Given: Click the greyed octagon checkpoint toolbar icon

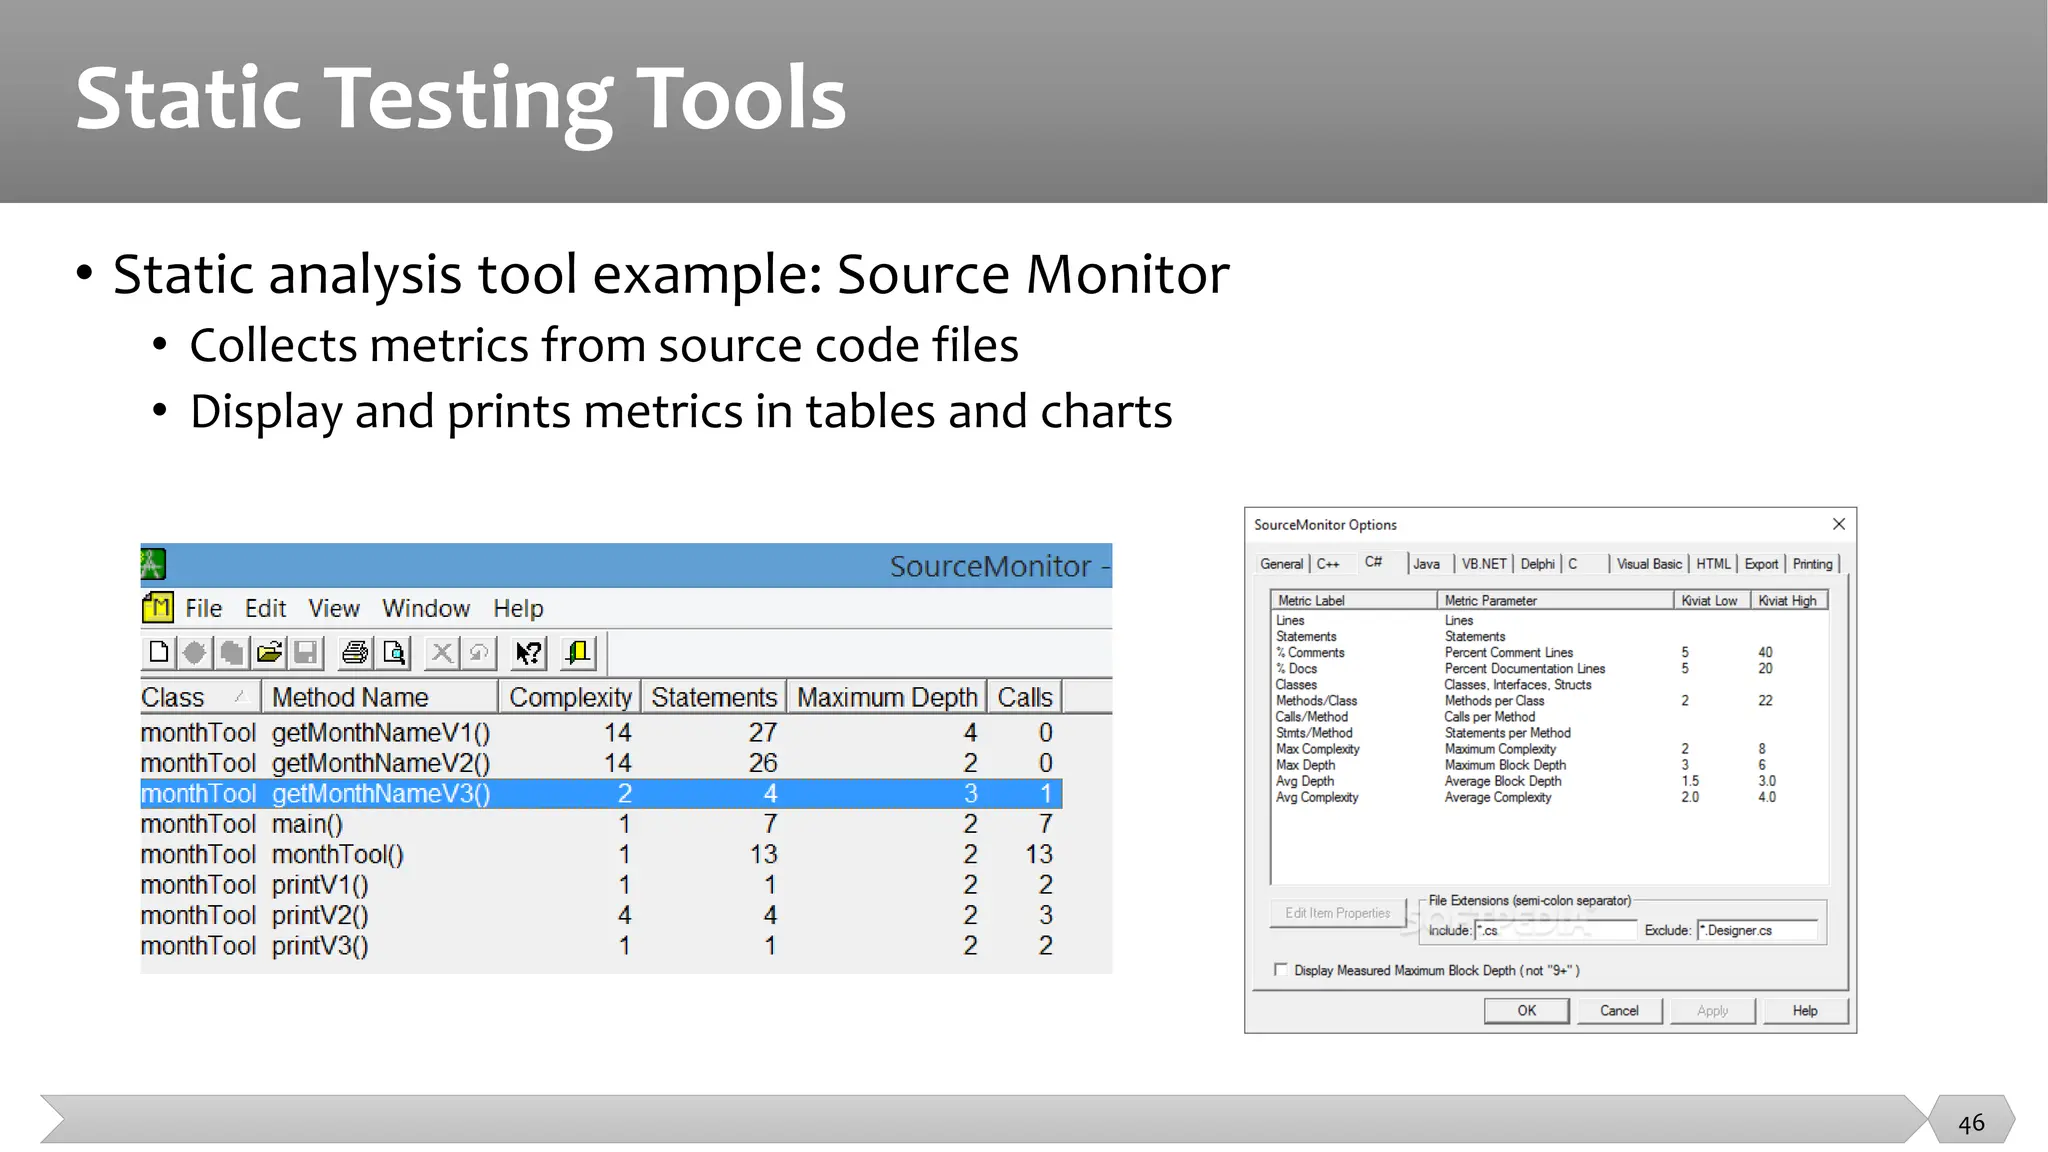Looking at the screenshot, I should click(194, 653).
